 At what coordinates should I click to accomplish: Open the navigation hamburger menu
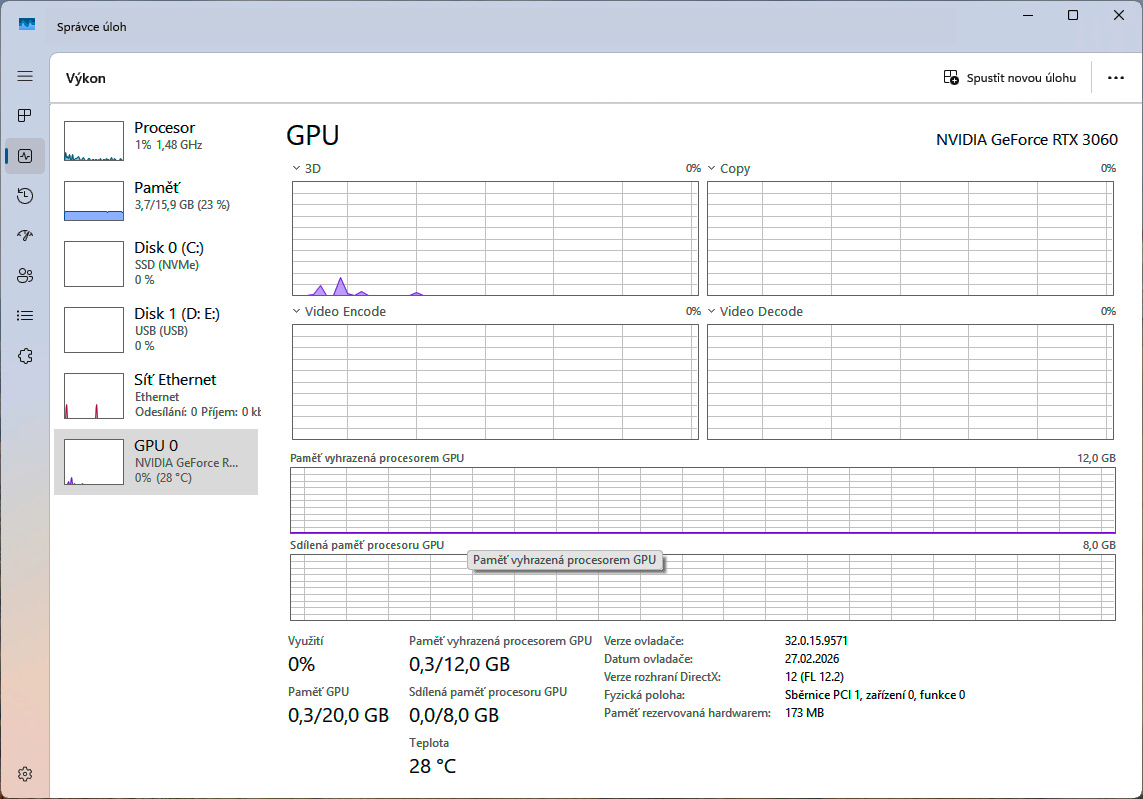pos(24,75)
